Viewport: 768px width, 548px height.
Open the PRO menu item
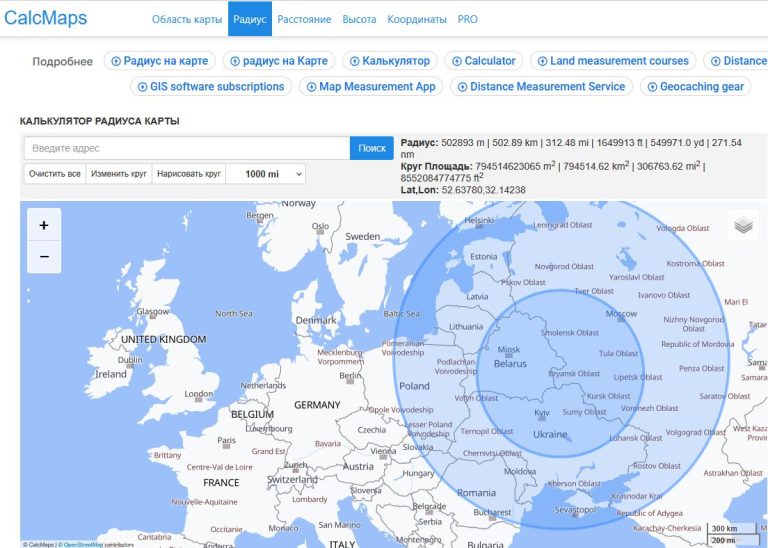point(467,20)
